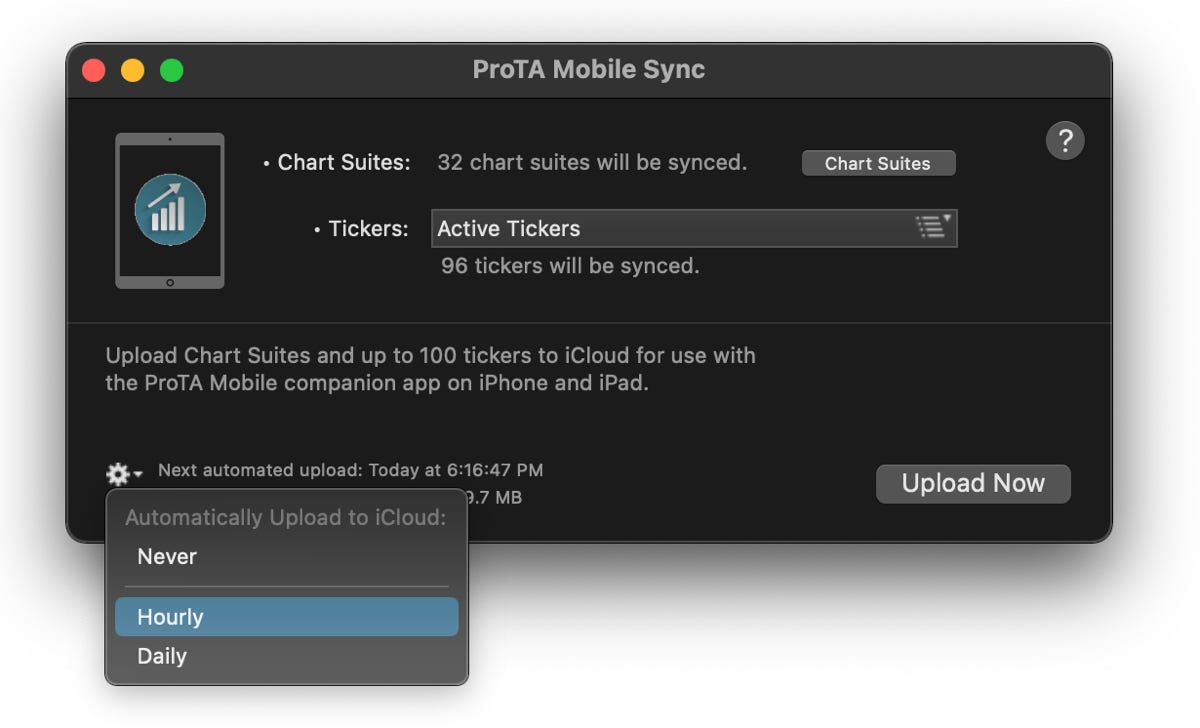Open the help question mark button
The width and height of the screenshot is (1200, 728).
click(1065, 140)
